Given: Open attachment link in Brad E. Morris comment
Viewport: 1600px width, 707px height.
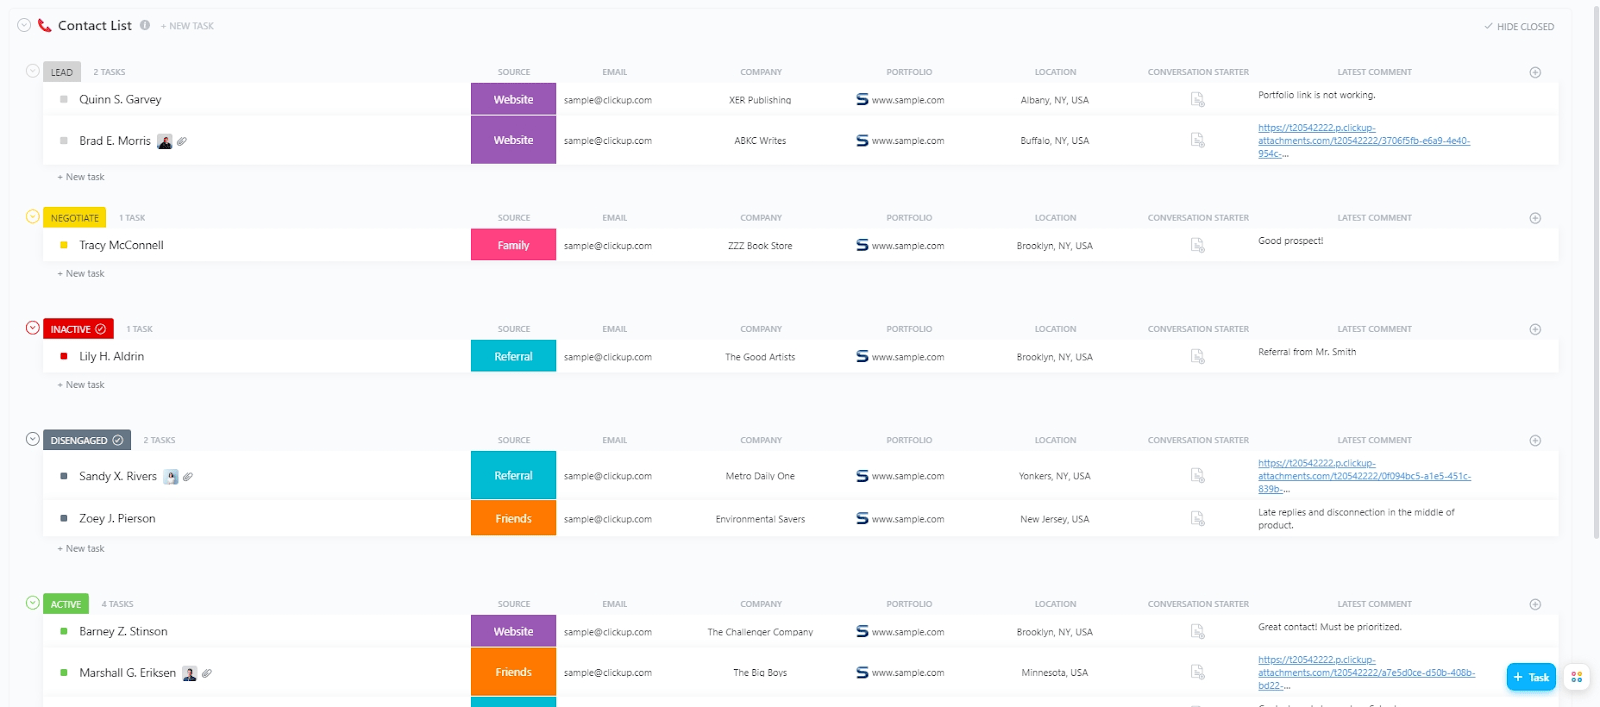Looking at the screenshot, I should [1364, 141].
